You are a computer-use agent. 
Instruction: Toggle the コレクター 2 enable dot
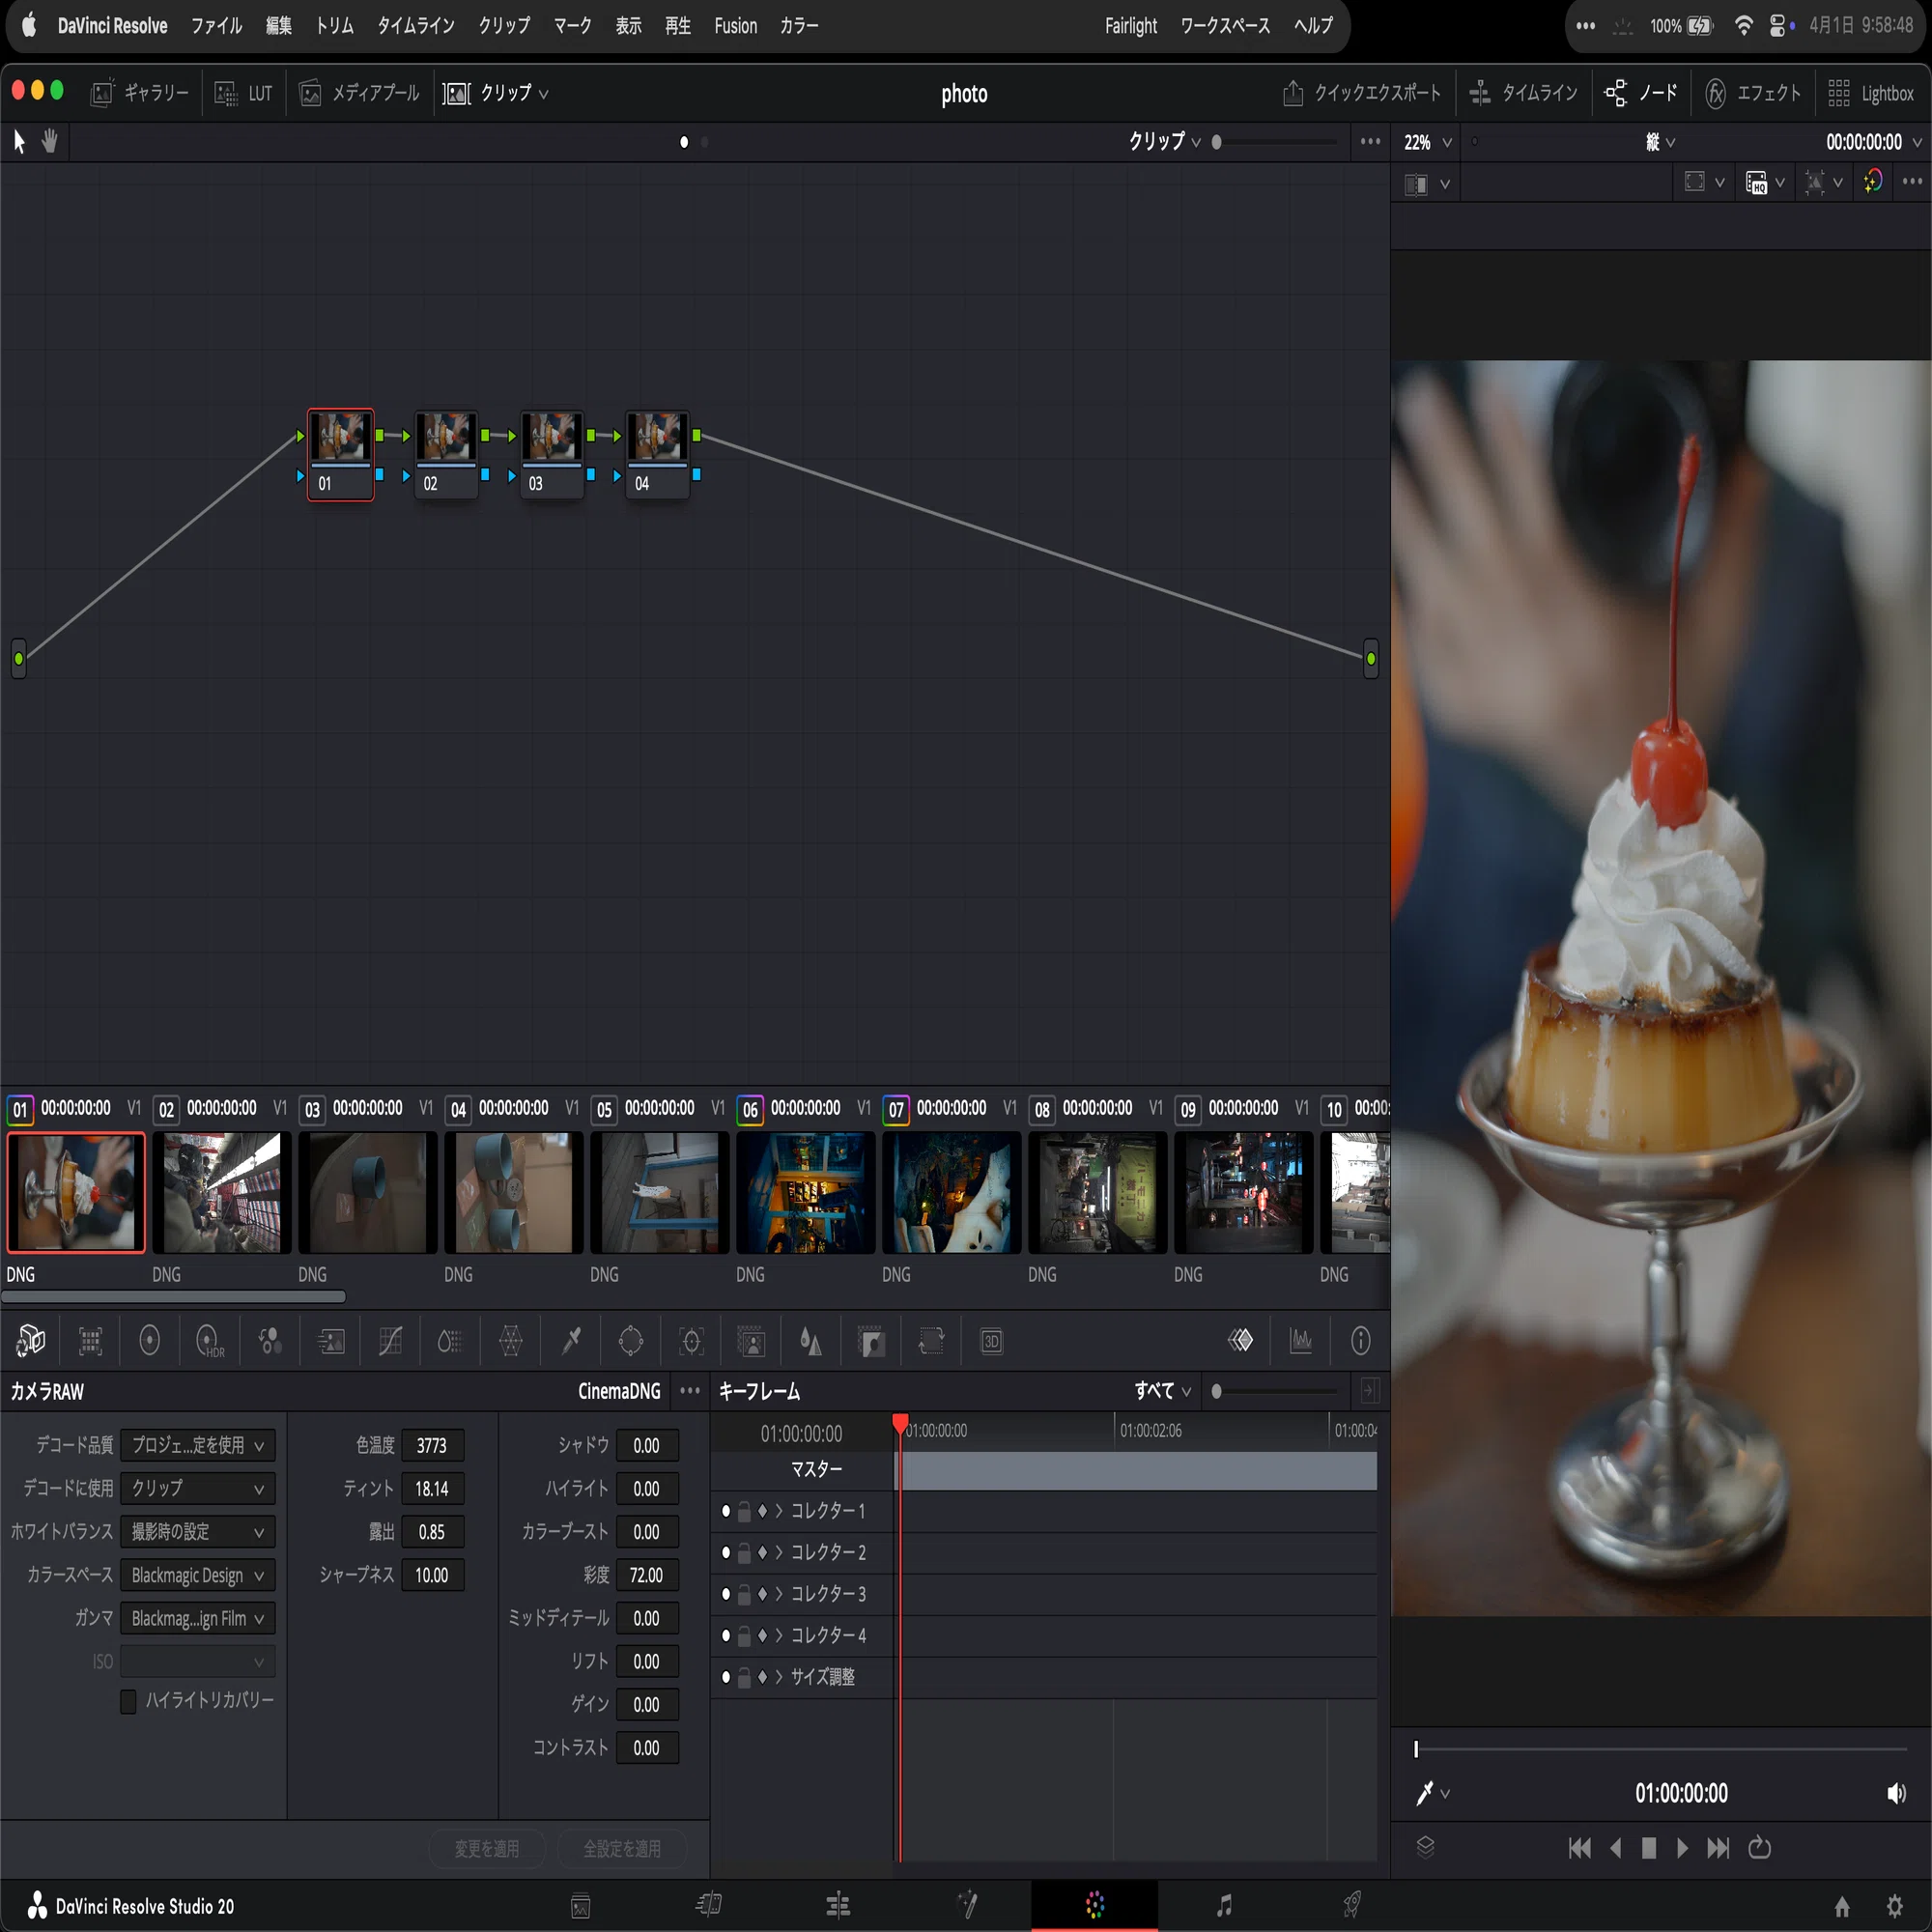coord(726,1552)
